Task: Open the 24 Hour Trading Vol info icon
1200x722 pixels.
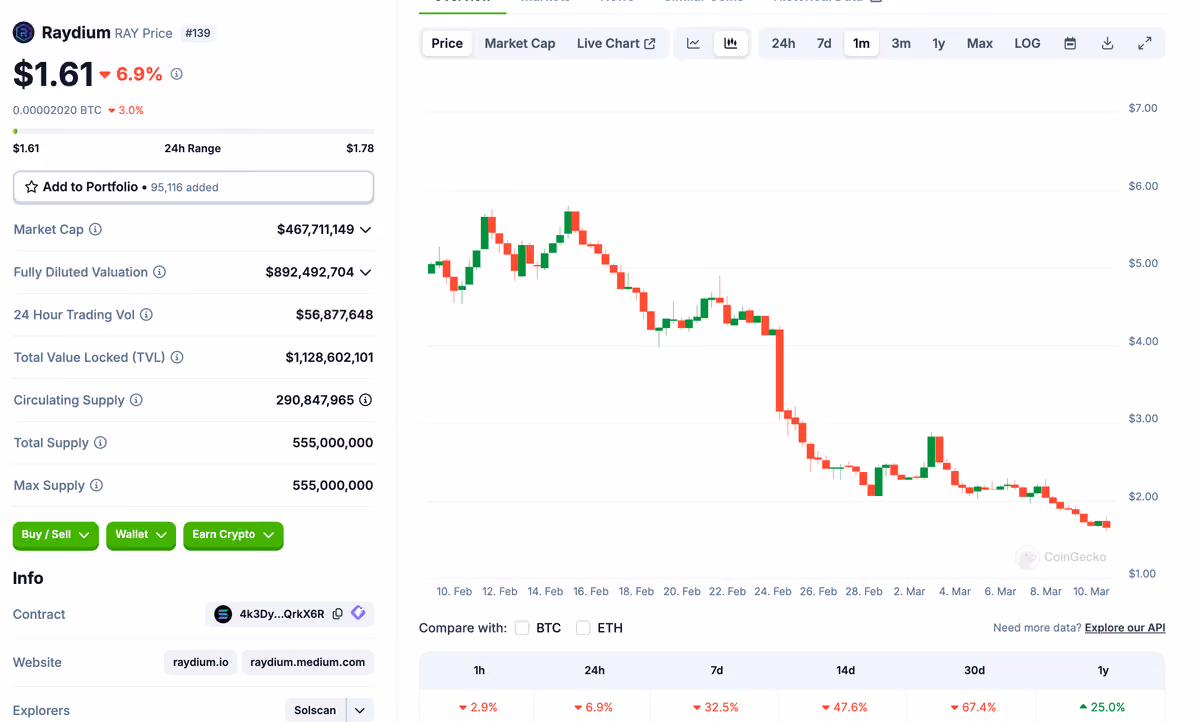Action: [x=147, y=315]
